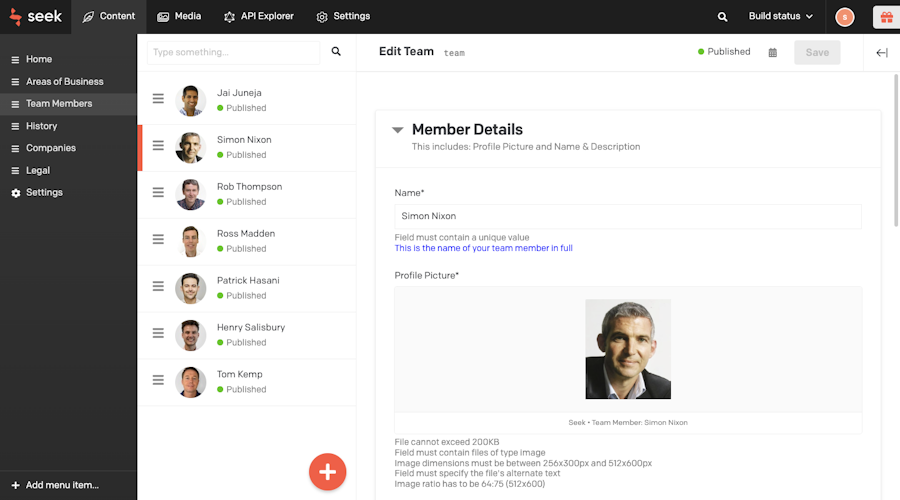Grab the drag handle for Jai Juneja
The height and width of the screenshot is (500, 900).
(158, 99)
